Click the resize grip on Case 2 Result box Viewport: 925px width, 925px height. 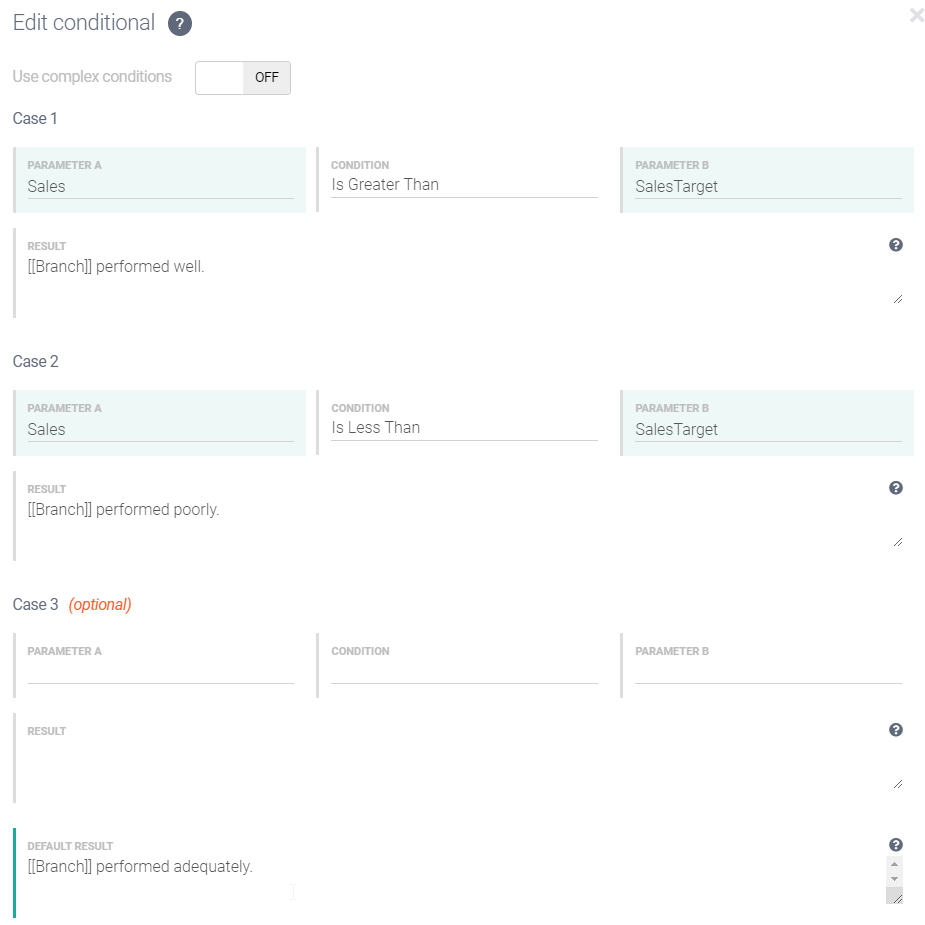click(x=897, y=540)
